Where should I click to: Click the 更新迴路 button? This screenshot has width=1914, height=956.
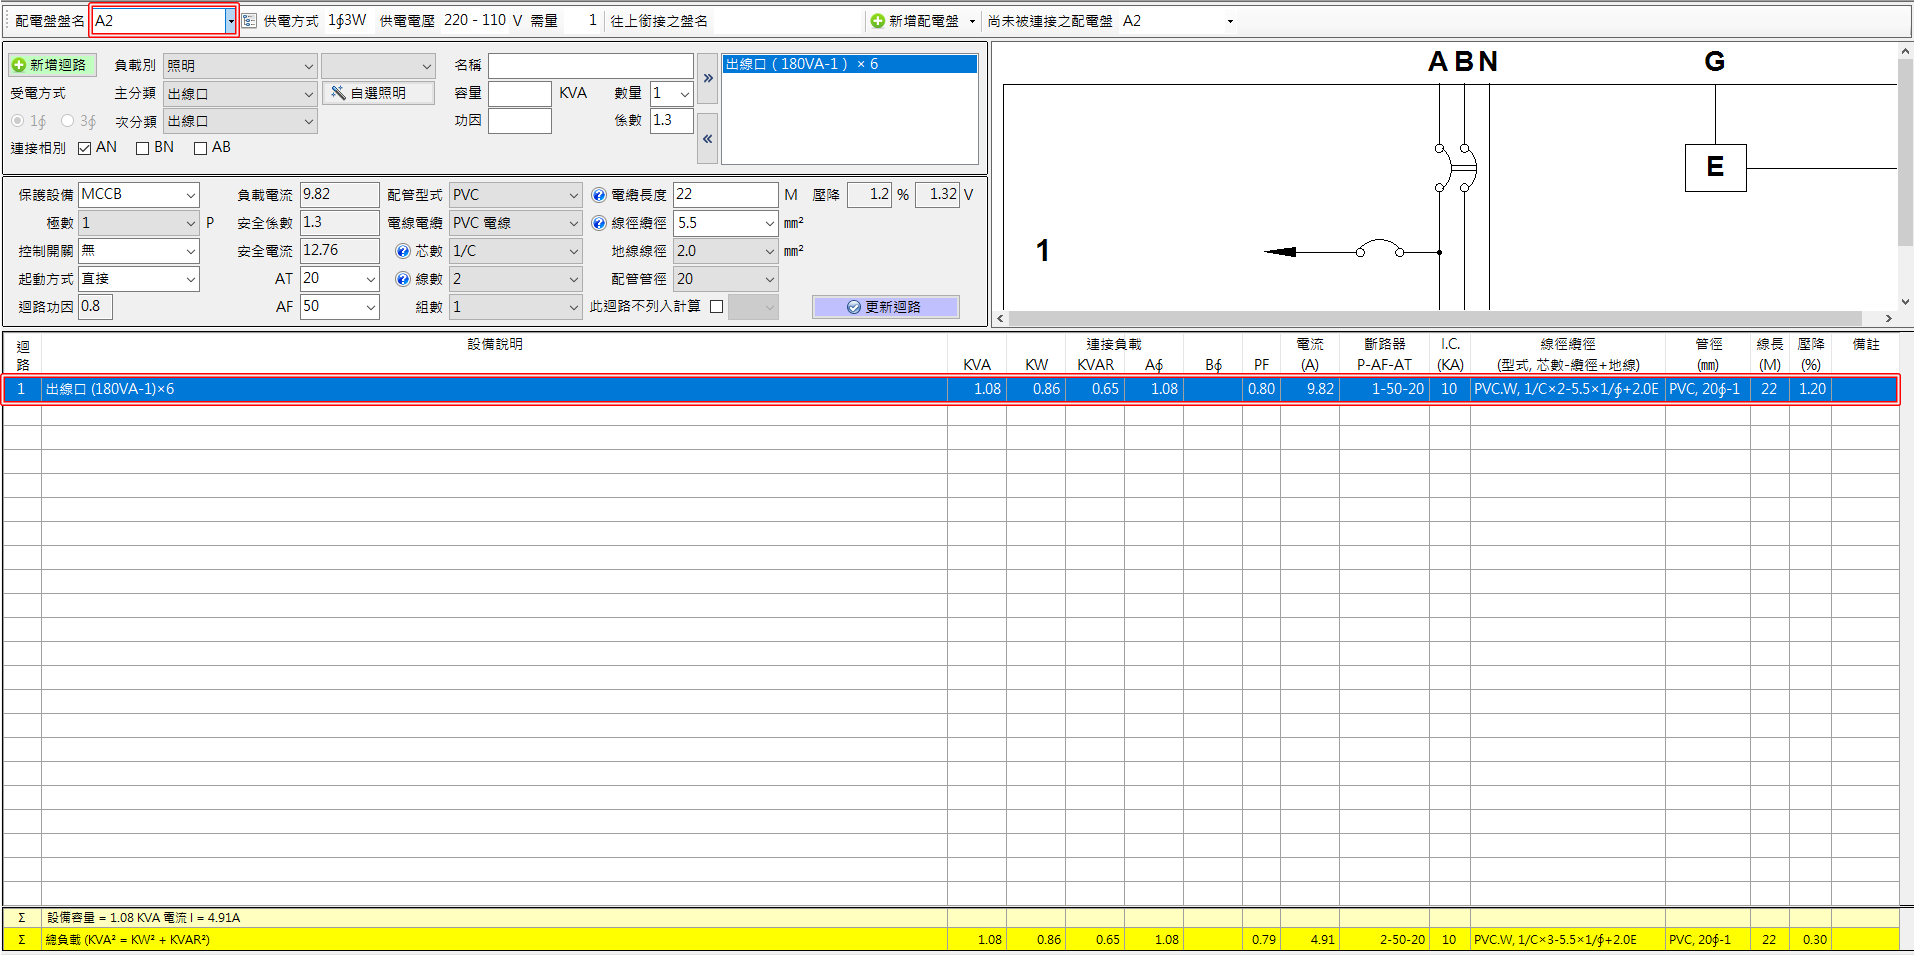tap(885, 307)
